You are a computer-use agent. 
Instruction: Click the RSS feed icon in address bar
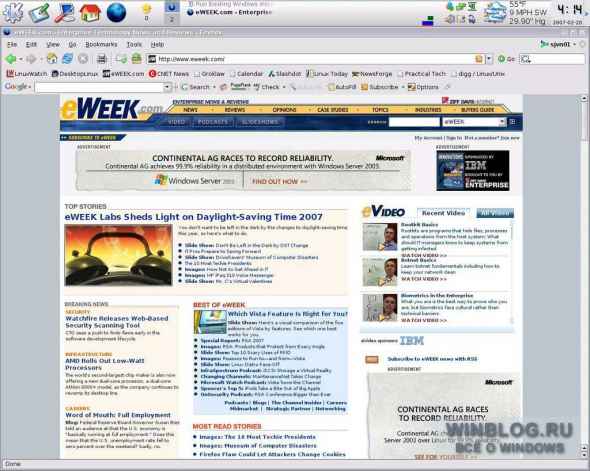(479, 59)
